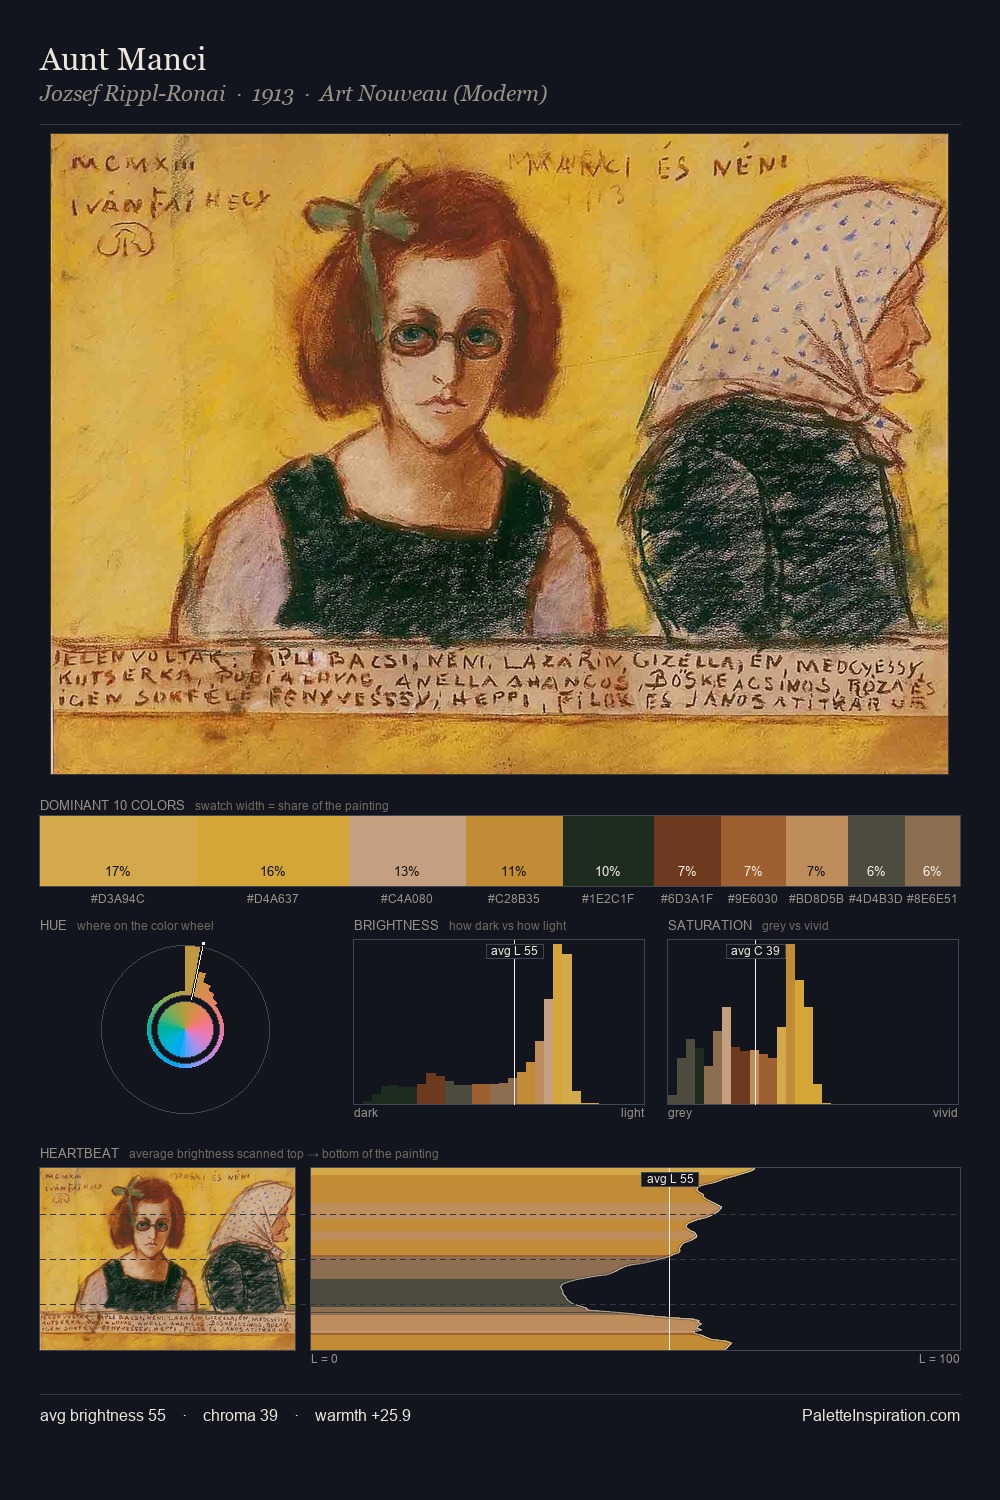Image resolution: width=1000 pixels, height=1500 pixels.
Task: Click the hex code #4D4B3D
Action: (876, 899)
